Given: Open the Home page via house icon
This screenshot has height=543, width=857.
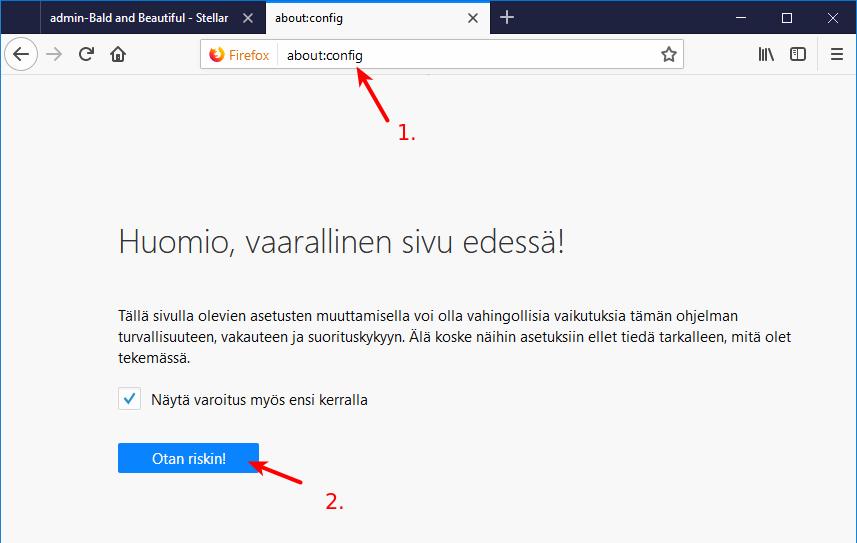Looking at the screenshot, I should point(118,55).
